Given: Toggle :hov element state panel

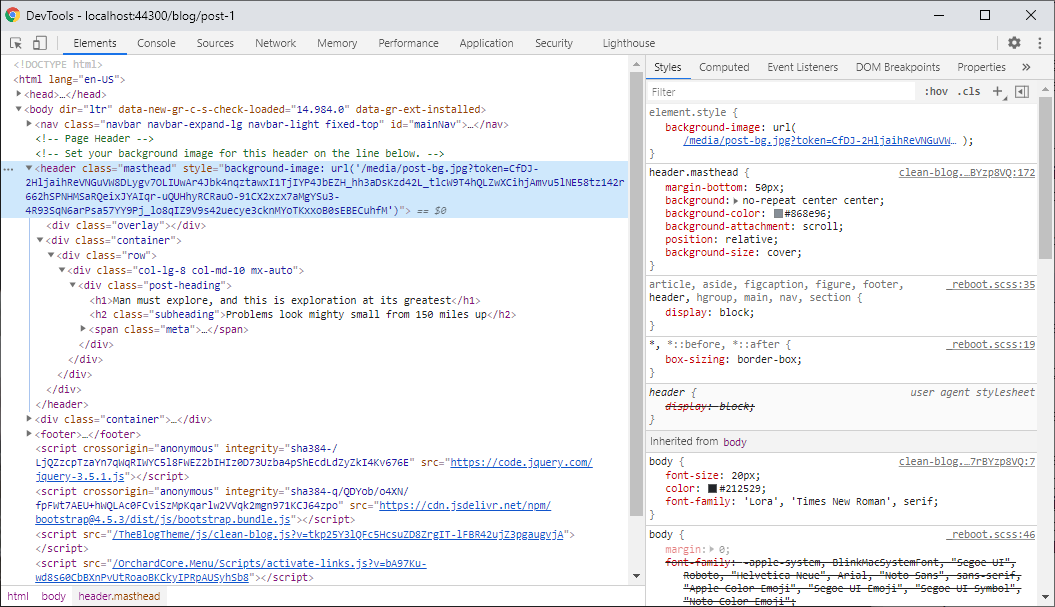Looking at the screenshot, I should coord(936,92).
